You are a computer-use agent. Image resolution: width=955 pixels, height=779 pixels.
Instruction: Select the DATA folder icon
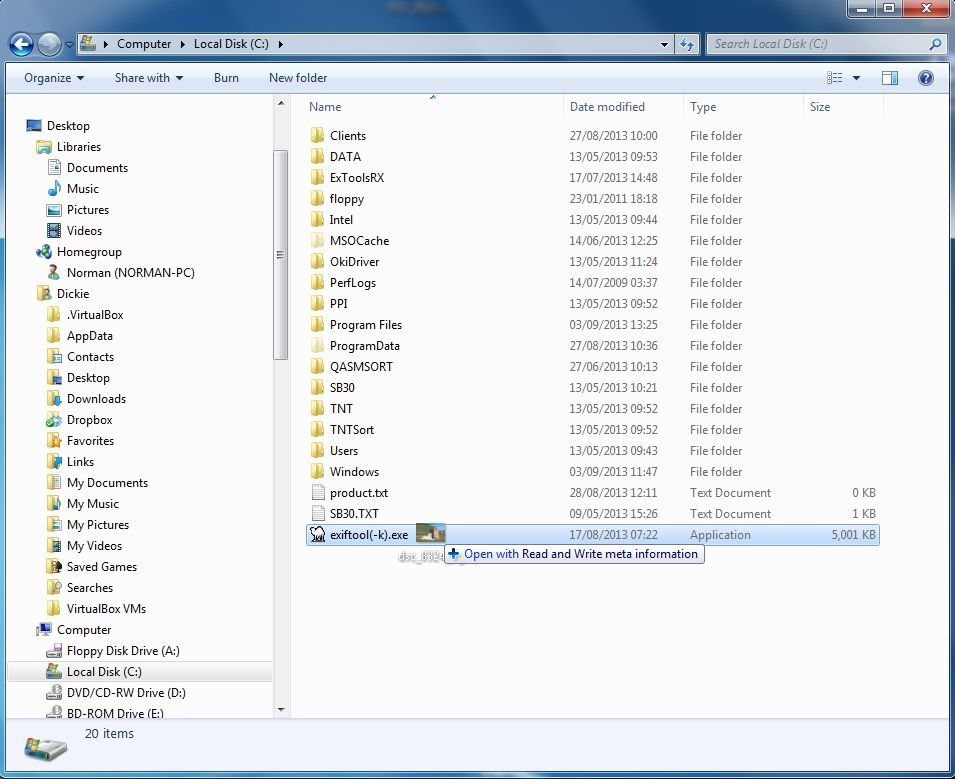(317, 157)
